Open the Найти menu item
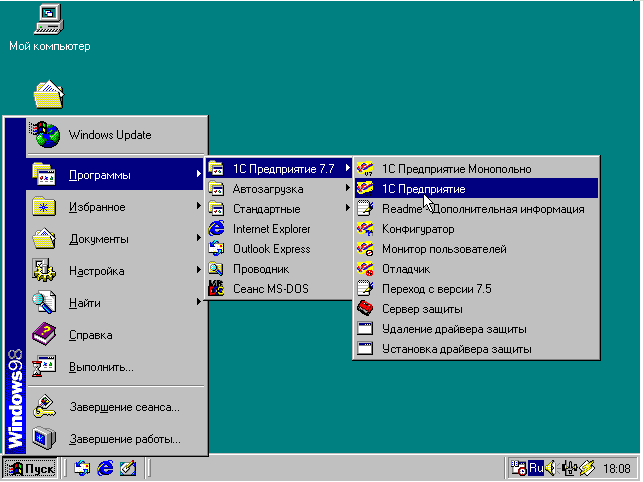 pos(116,303)
